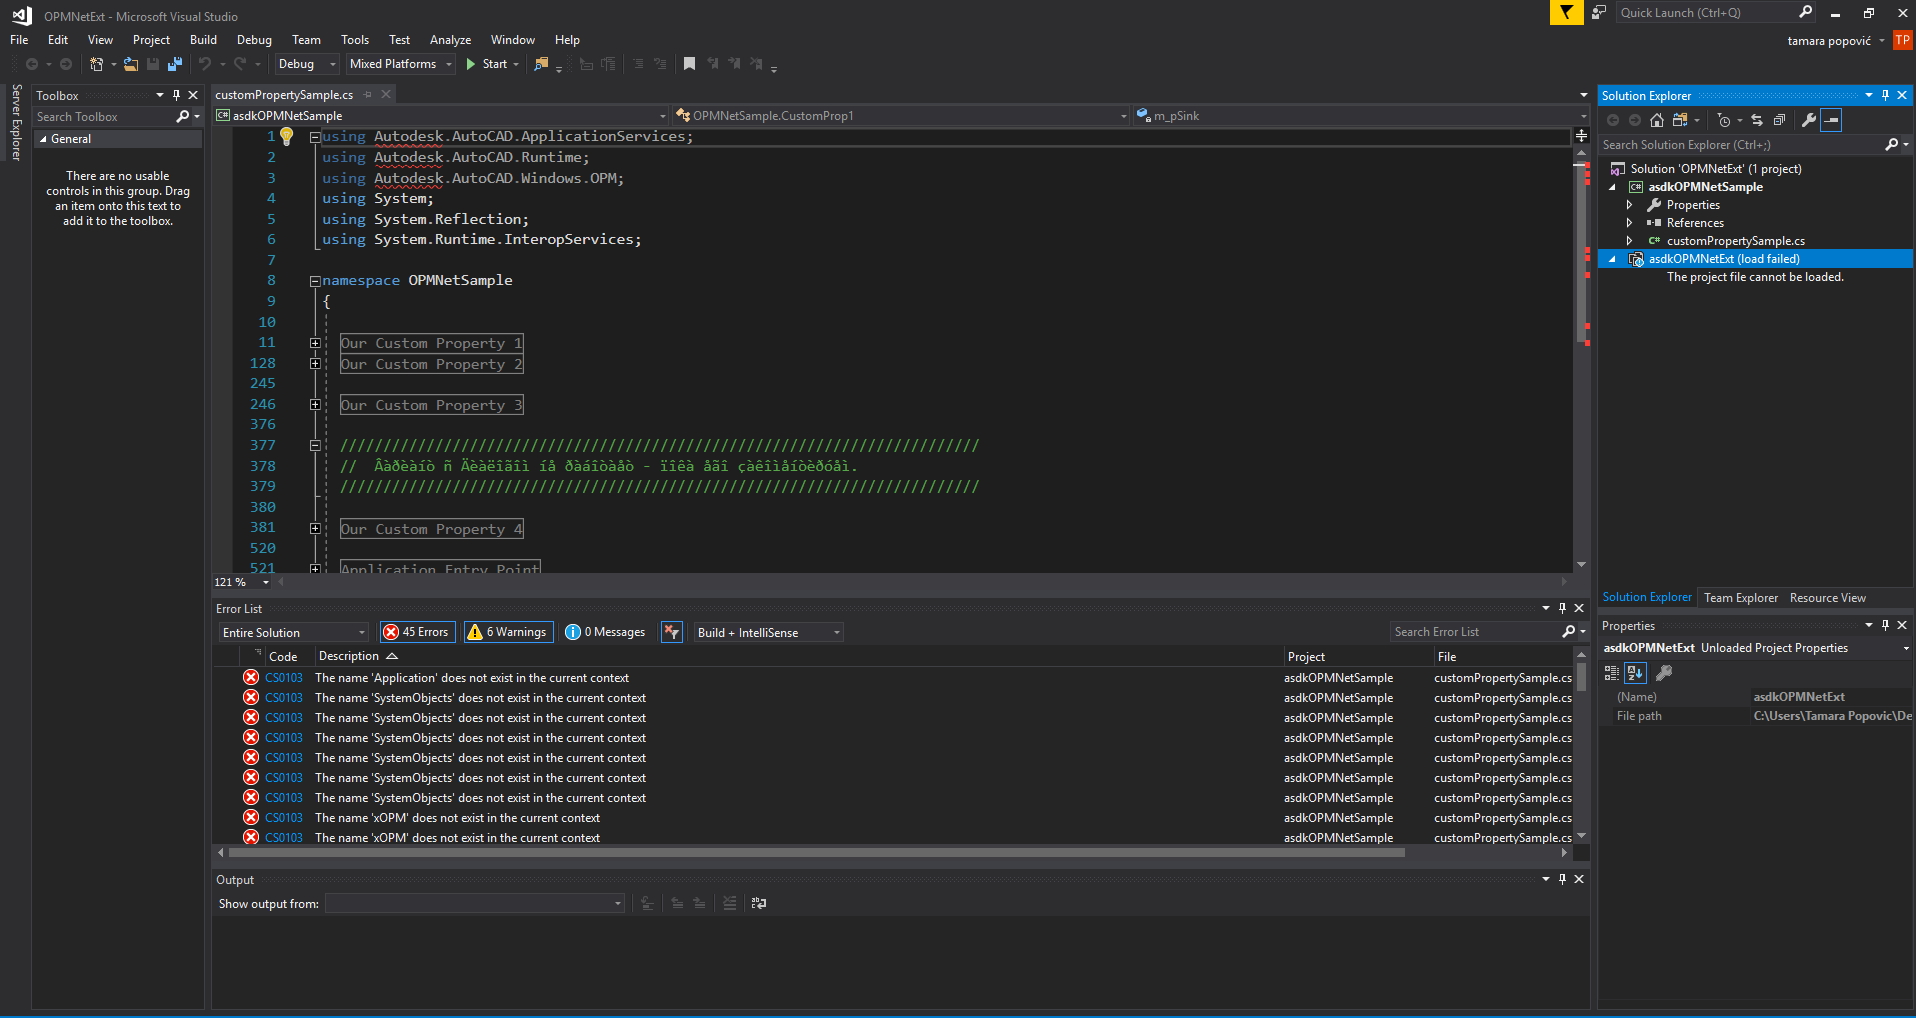Viewport: 1916px width, 1018px height.
Task: Collapse all items in Solution Explorer
Action: pos(1779,120)
